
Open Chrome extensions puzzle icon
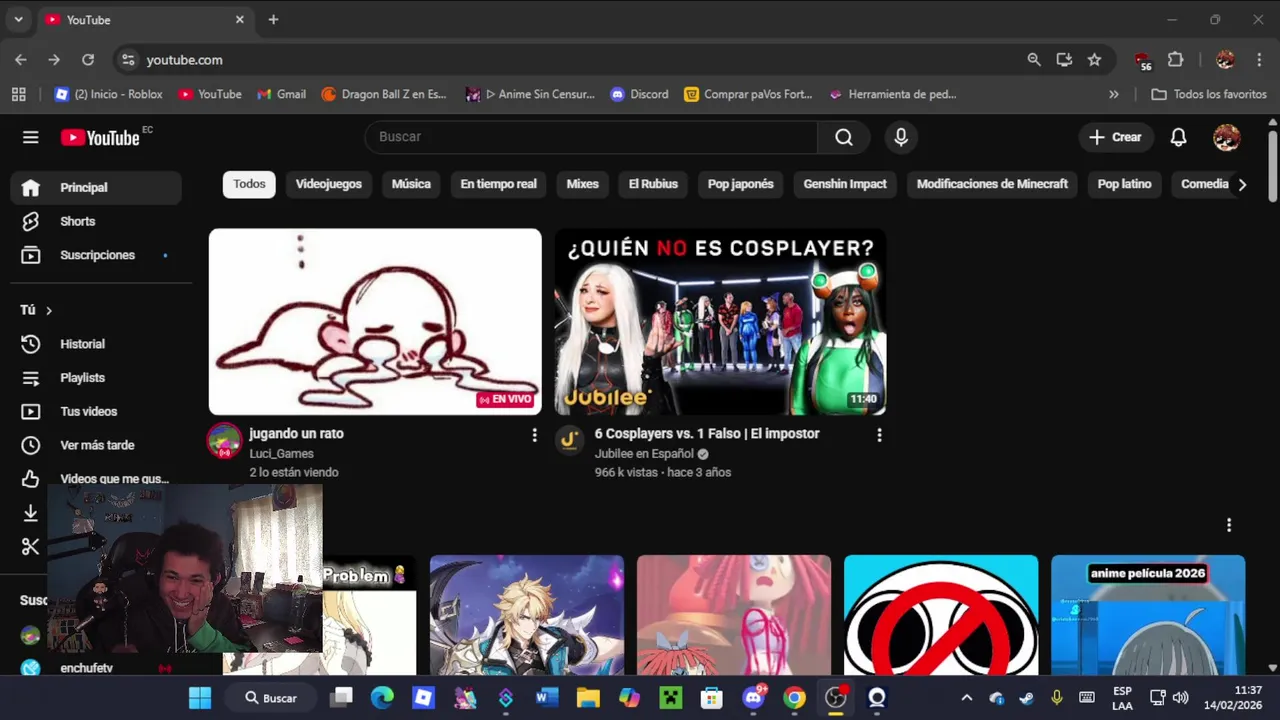1176,60
